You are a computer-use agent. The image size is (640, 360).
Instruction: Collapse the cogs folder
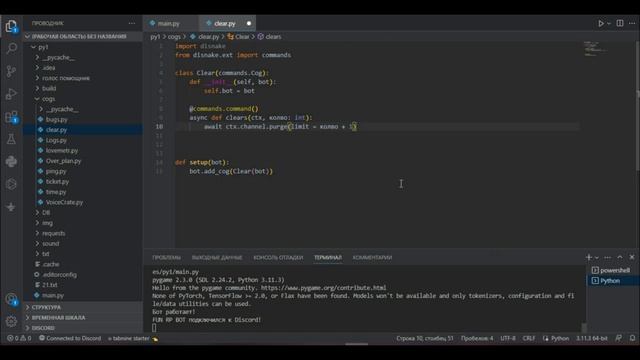point(82,99)
